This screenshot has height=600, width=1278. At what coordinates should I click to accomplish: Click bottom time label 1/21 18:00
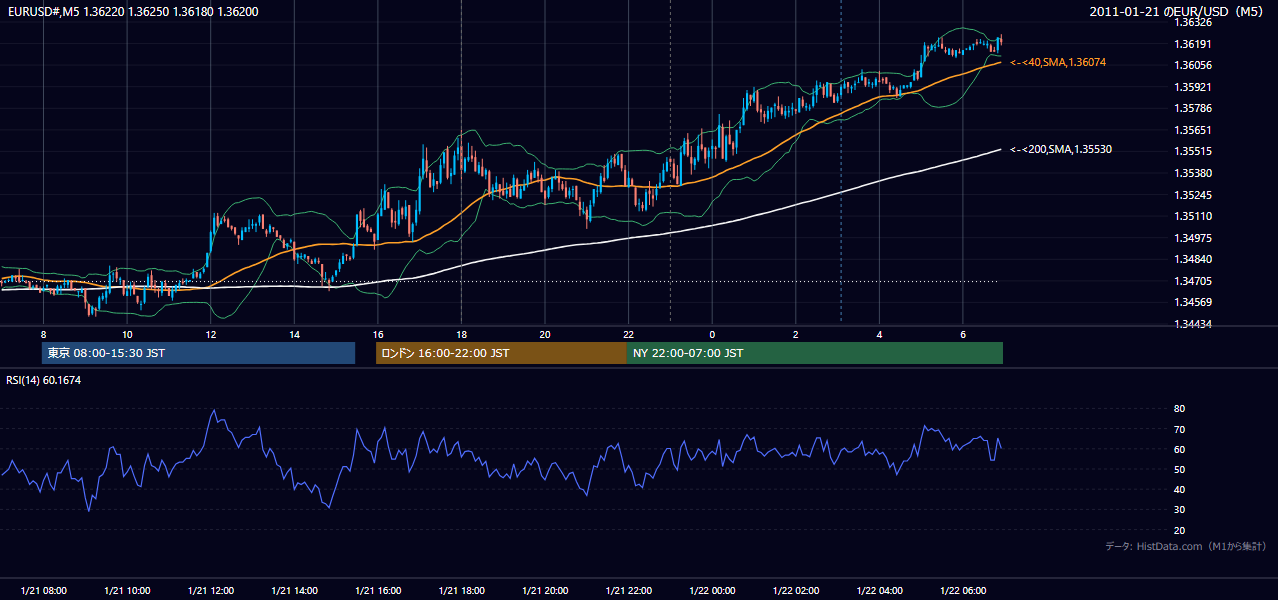click(x=461, y=591)
